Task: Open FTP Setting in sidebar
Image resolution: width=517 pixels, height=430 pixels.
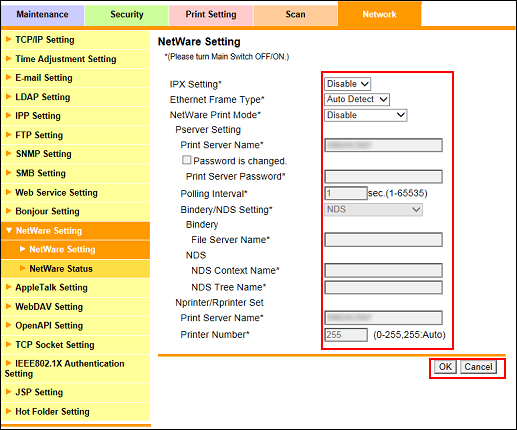Action: pyautogui.click(x=75, y=135)
